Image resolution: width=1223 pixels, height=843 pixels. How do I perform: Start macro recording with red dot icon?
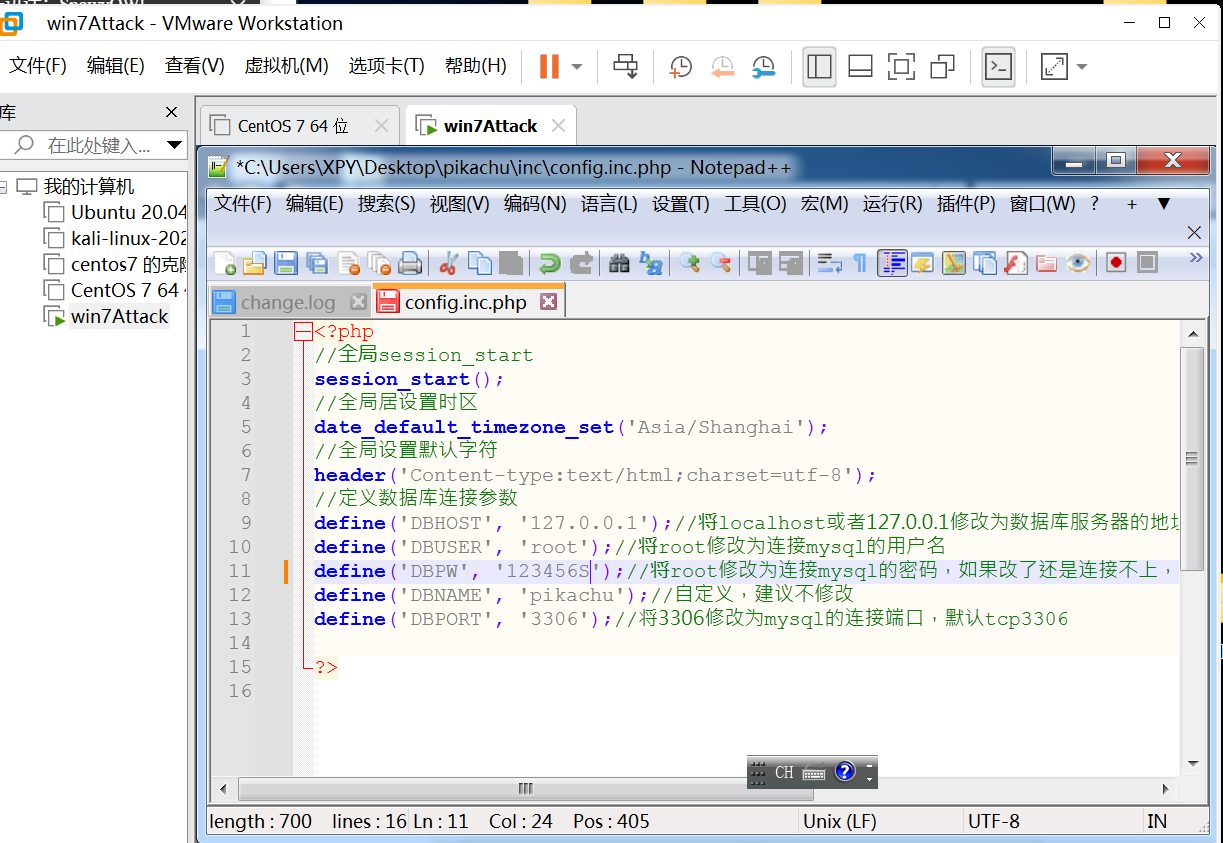(x=1116, y=263)
